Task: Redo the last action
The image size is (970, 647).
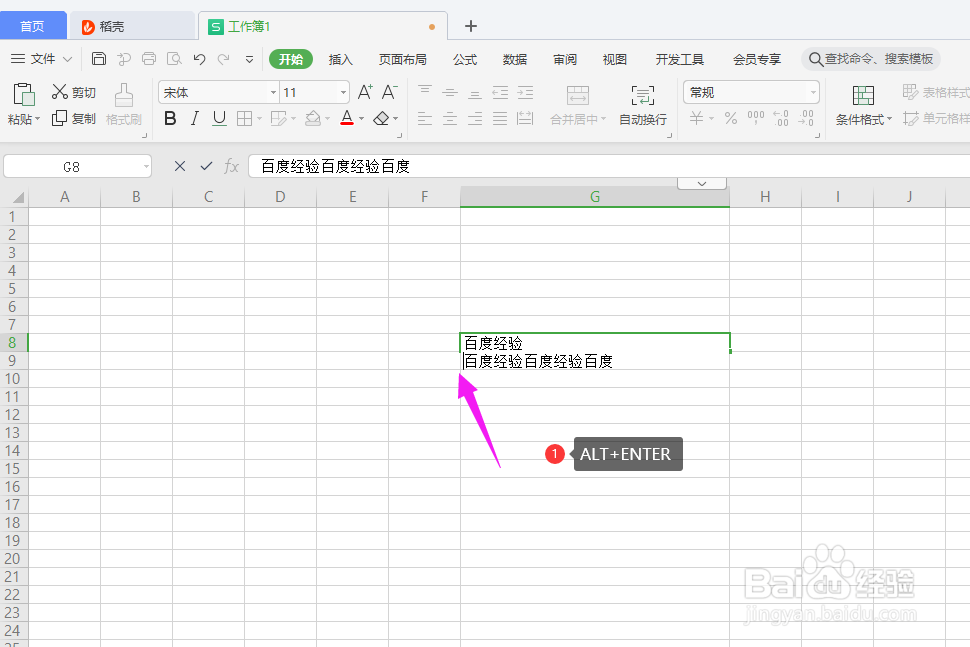Action: click(x=224, y=59)
